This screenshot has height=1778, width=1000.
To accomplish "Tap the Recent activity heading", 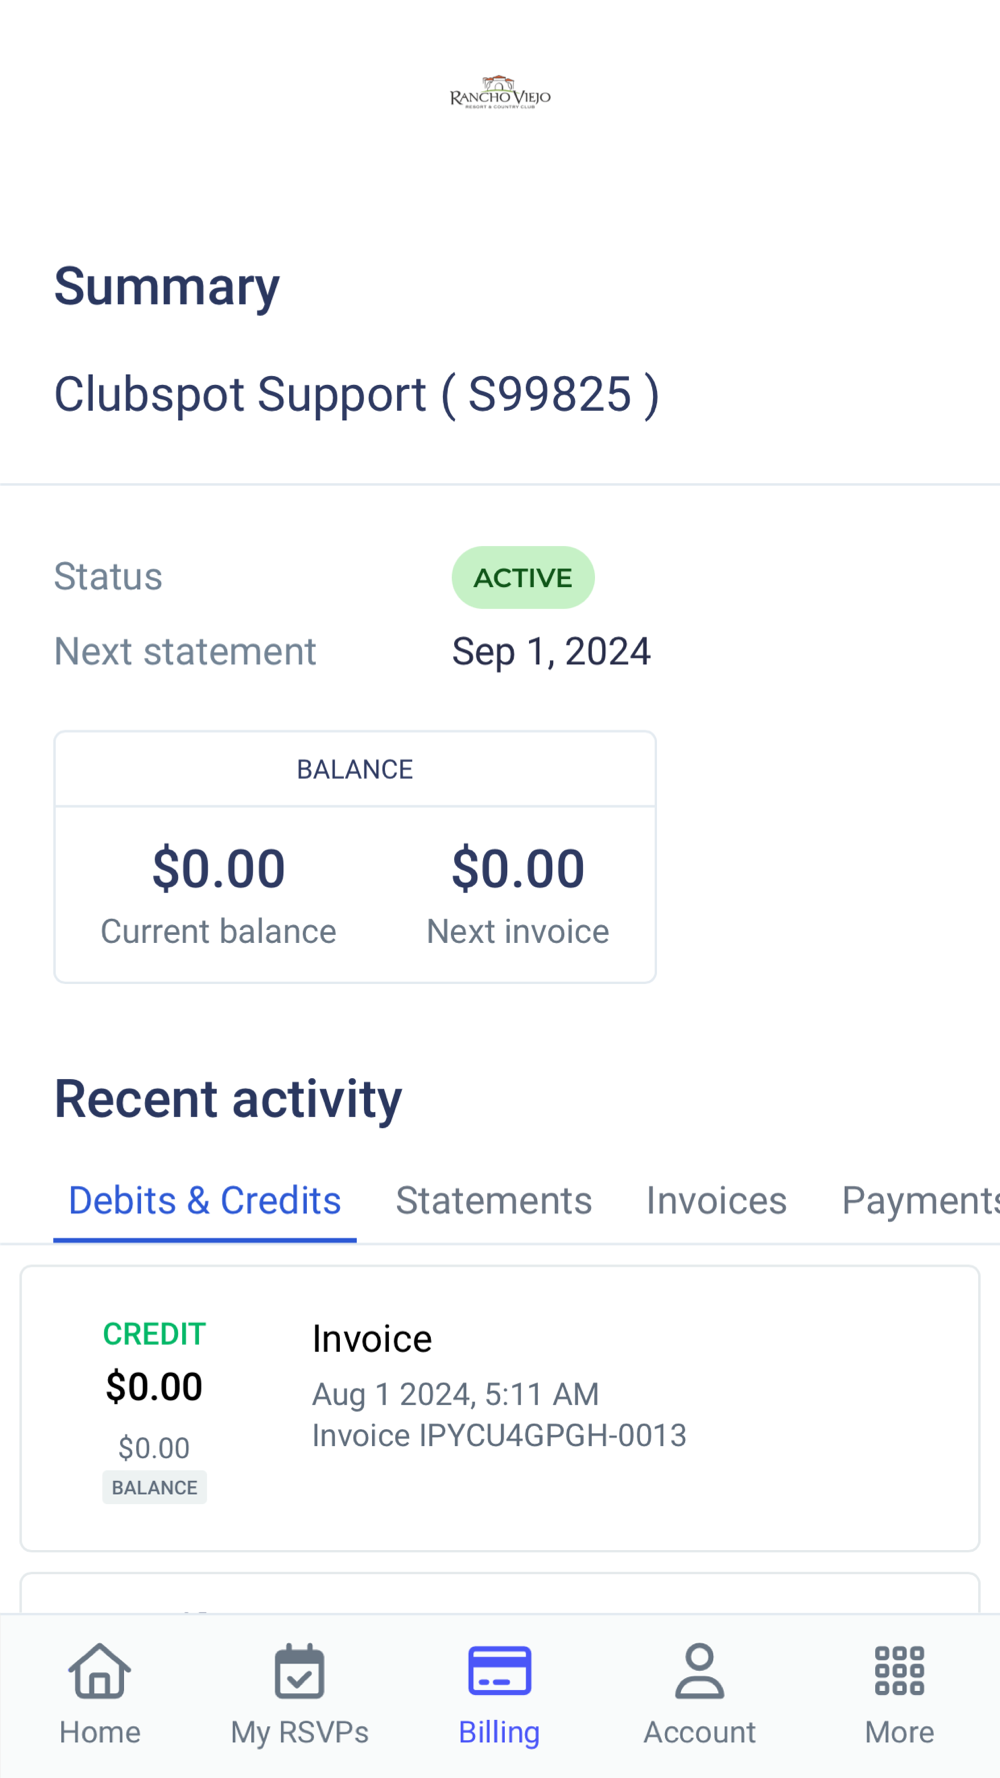I will [x=228, y=1099].
